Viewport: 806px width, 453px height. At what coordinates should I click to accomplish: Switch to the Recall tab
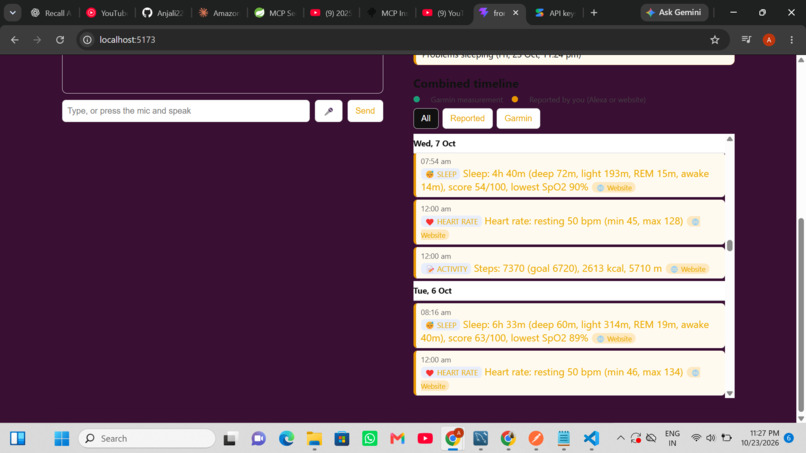50,13
